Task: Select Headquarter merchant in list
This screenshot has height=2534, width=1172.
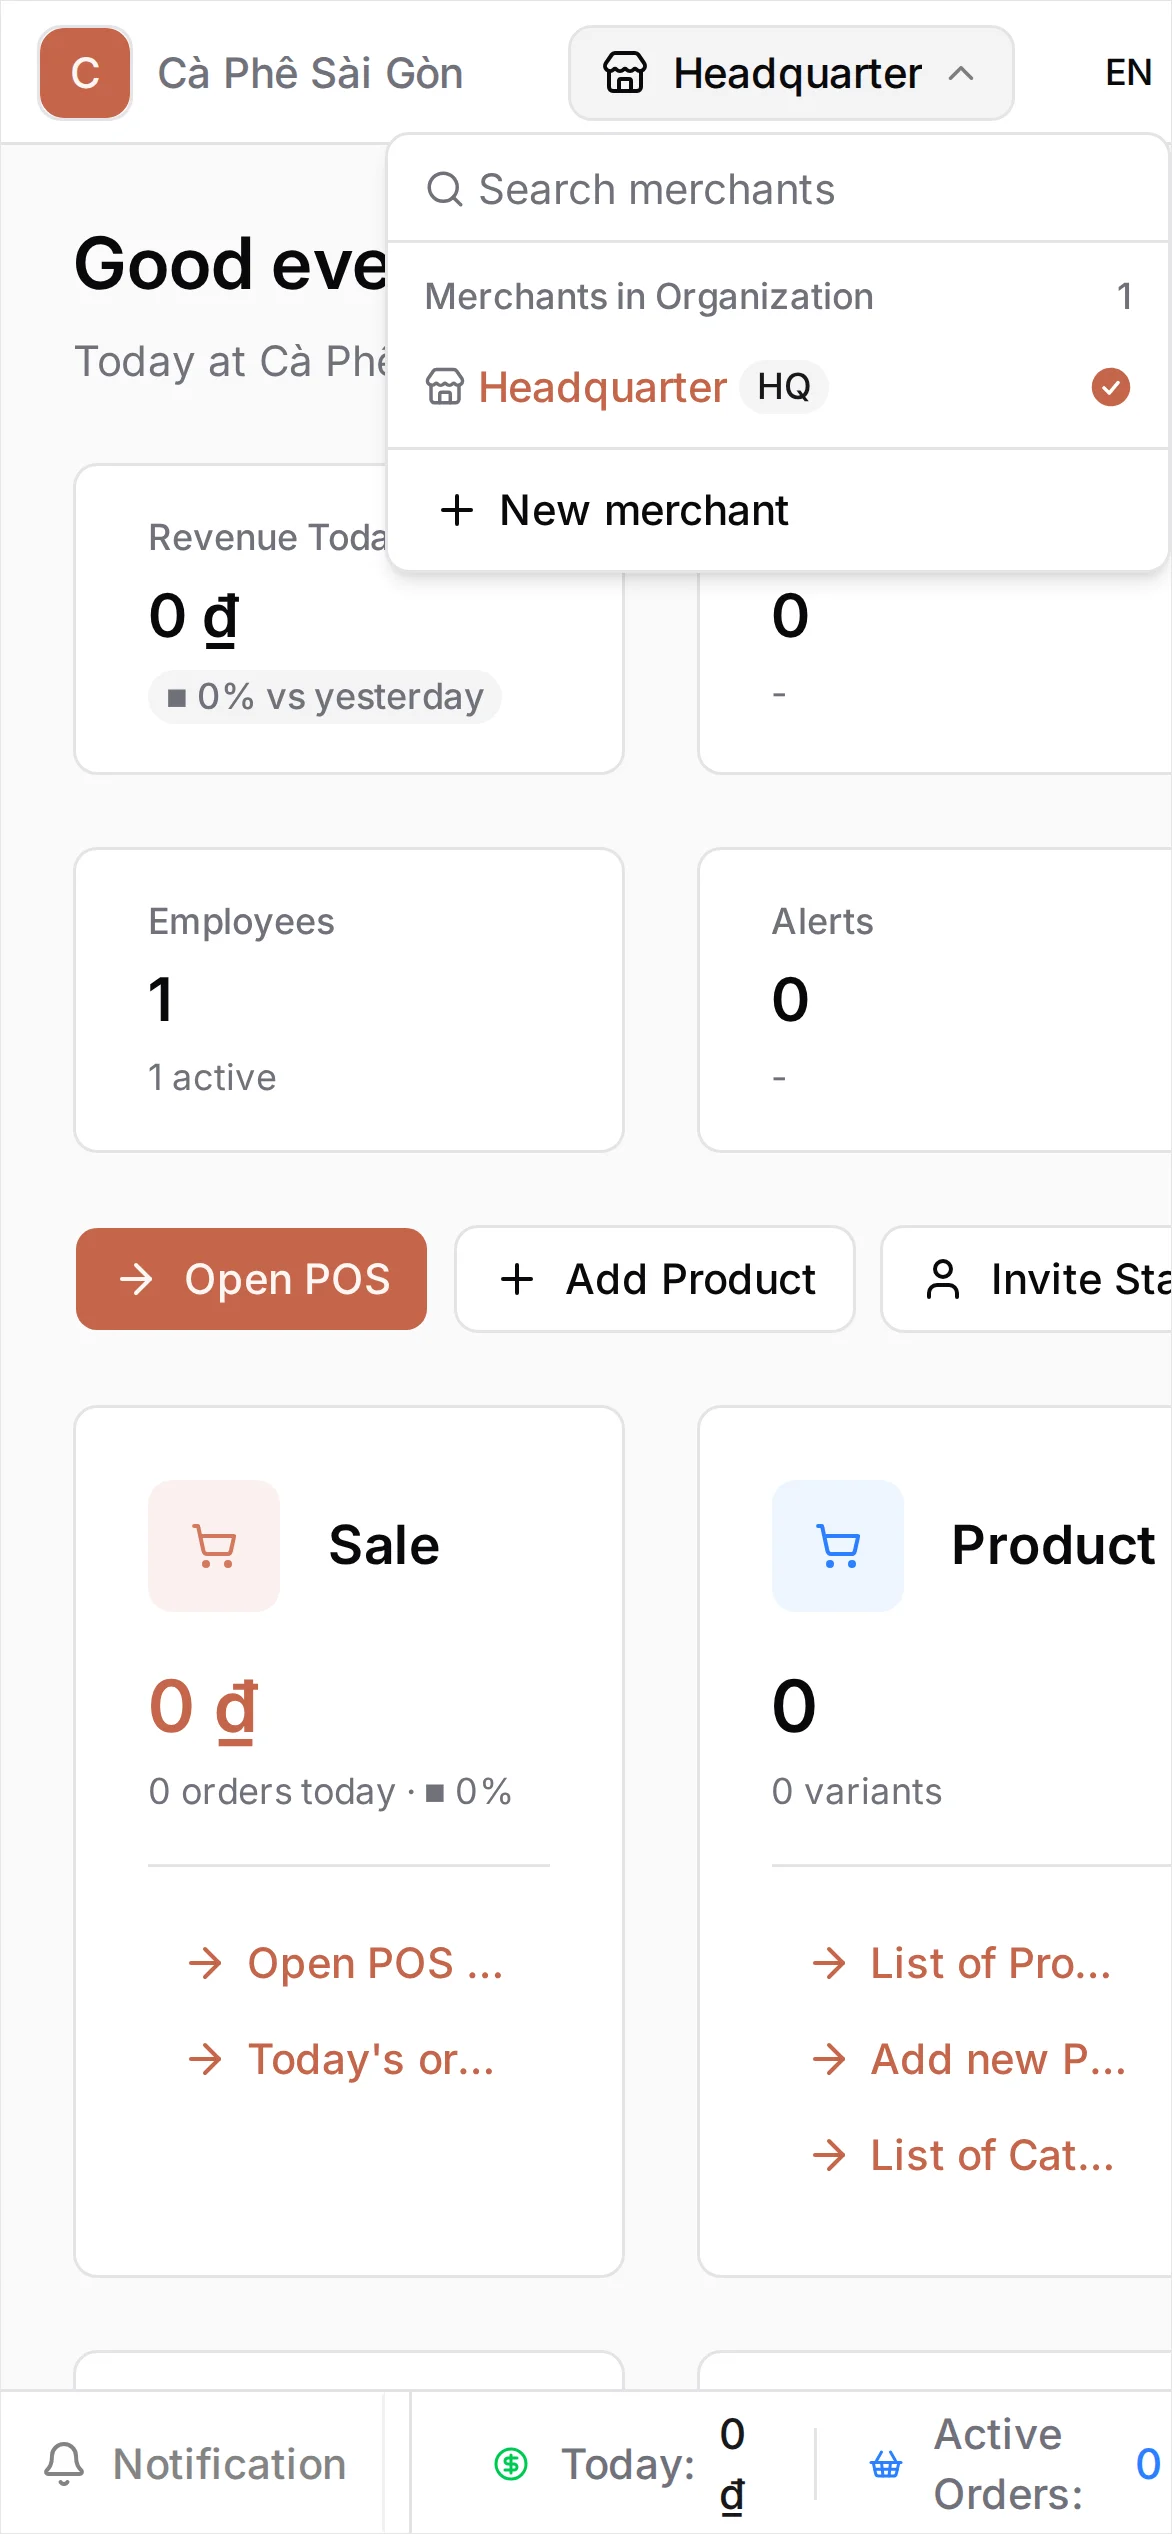Action: pos(778,387)
